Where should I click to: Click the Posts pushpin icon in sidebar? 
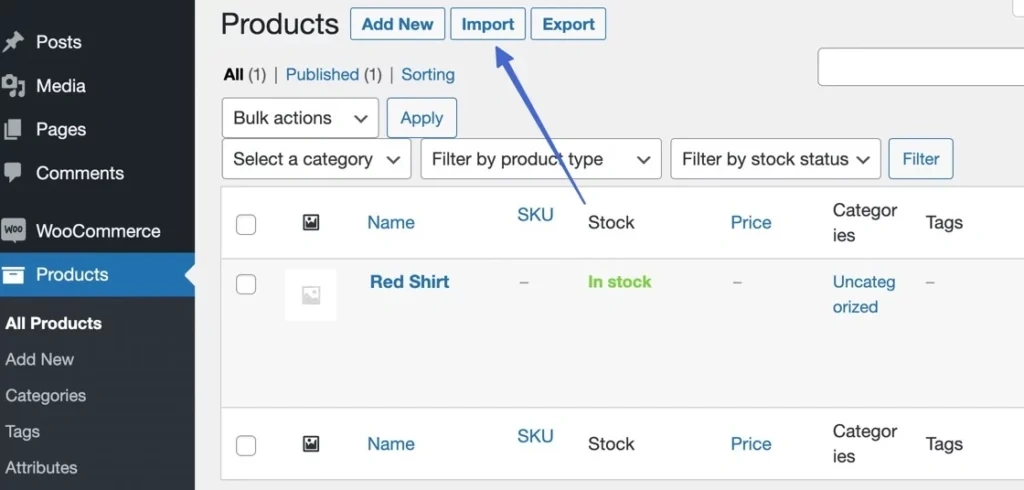tap(13, 42)
